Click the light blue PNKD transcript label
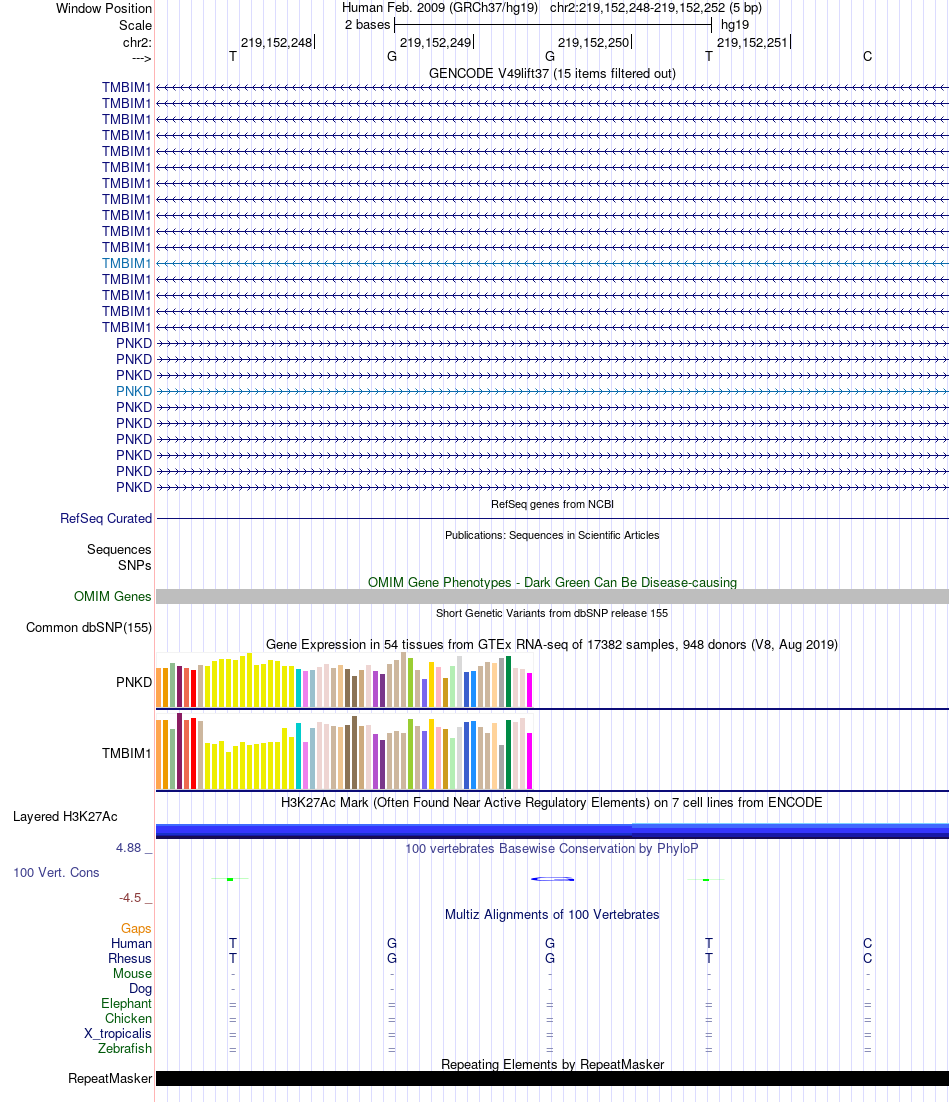This screenshot has width=950, height=1102. click(x=134, y=391)
